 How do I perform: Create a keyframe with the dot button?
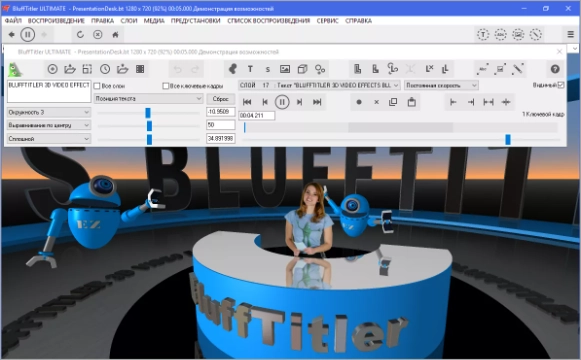click(359, 102)
